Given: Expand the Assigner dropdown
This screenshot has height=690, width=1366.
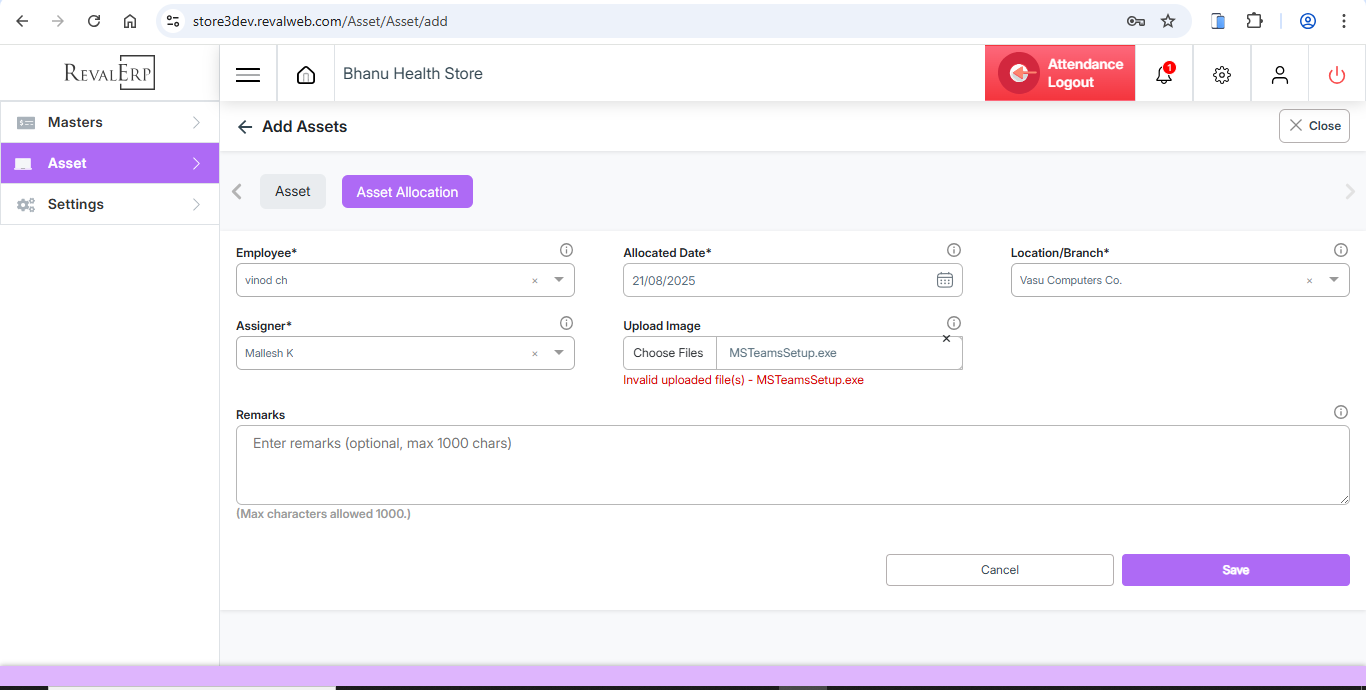Looking at the screenshot, I should (x=559, y=353).
